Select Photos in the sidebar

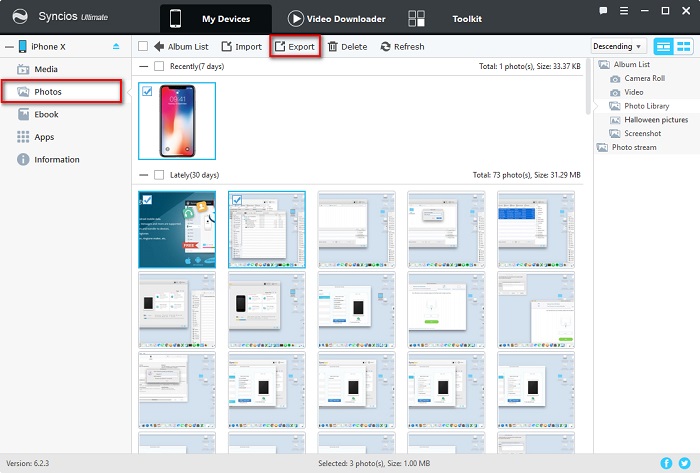click(62, 91)
